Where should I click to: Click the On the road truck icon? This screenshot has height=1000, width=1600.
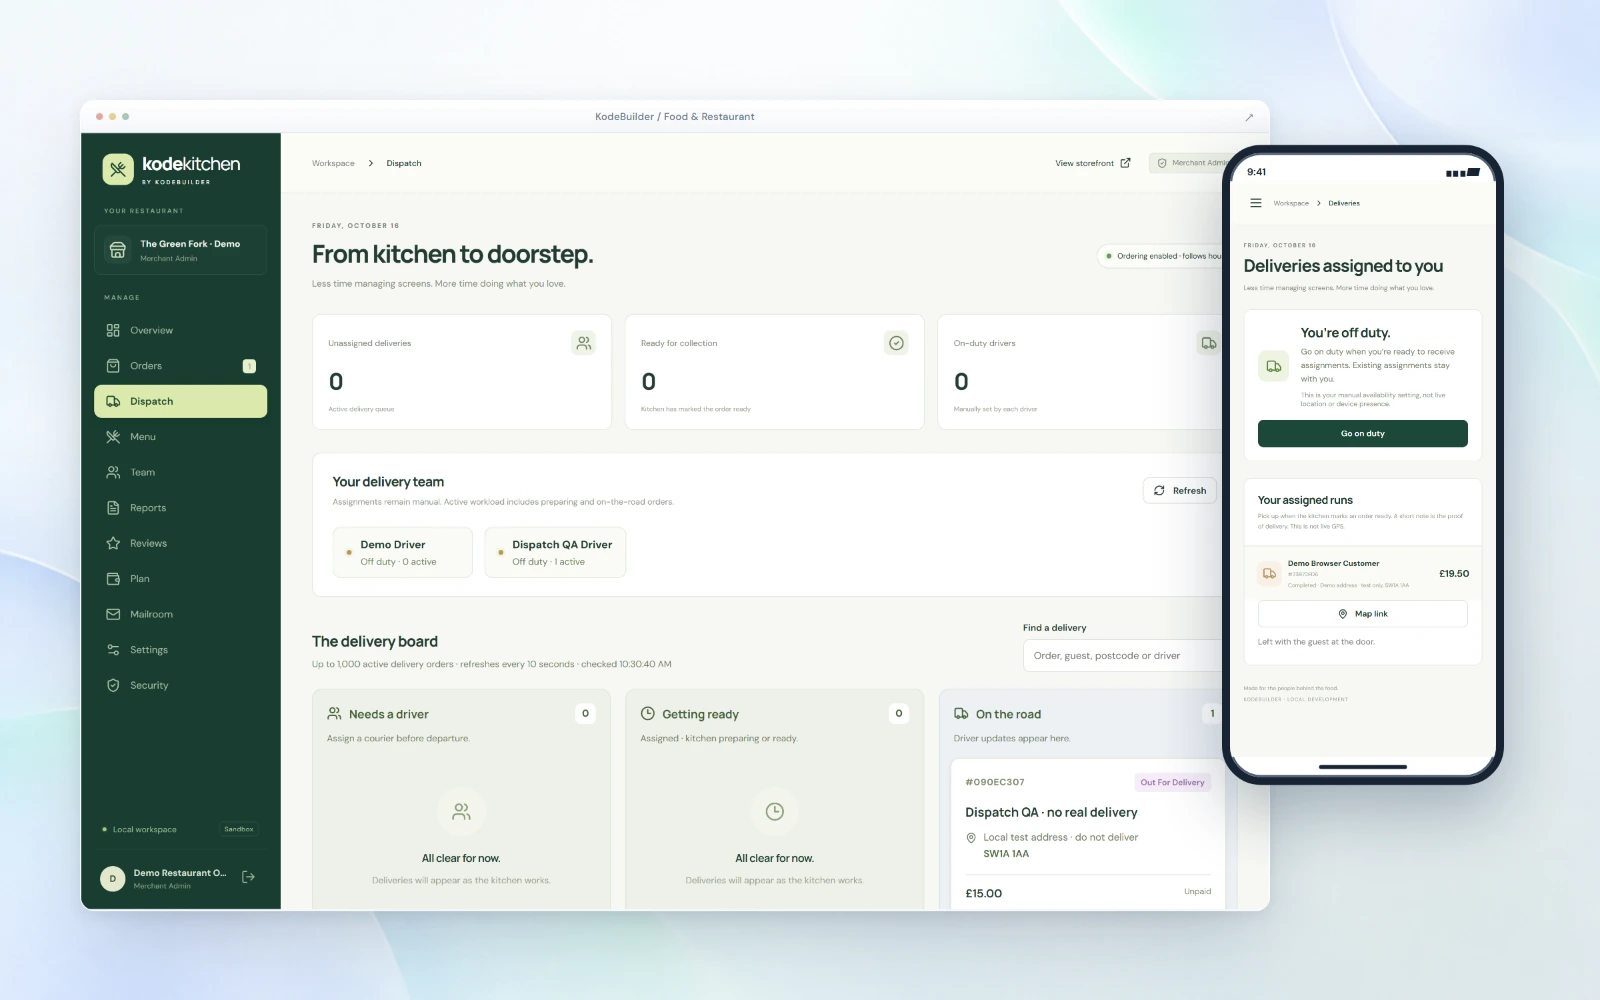[961, 714]
